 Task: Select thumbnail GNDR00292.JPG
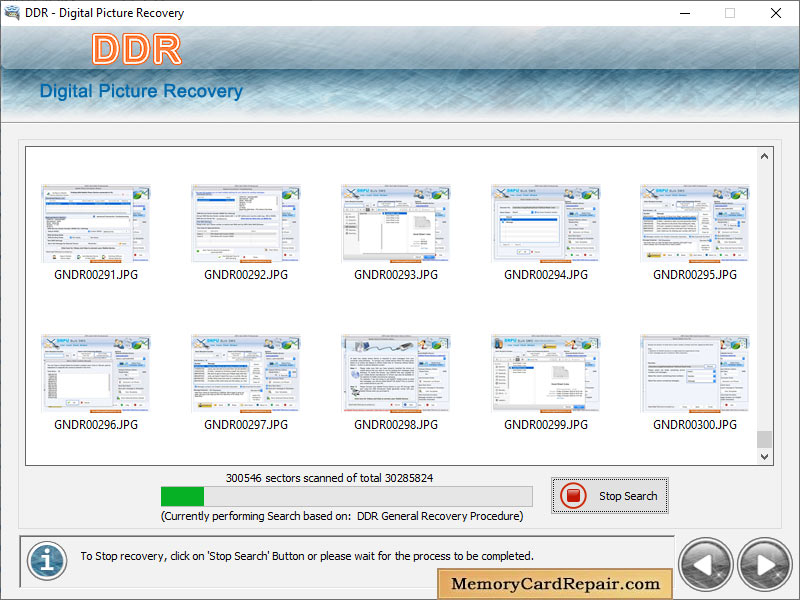coord(246,223)
